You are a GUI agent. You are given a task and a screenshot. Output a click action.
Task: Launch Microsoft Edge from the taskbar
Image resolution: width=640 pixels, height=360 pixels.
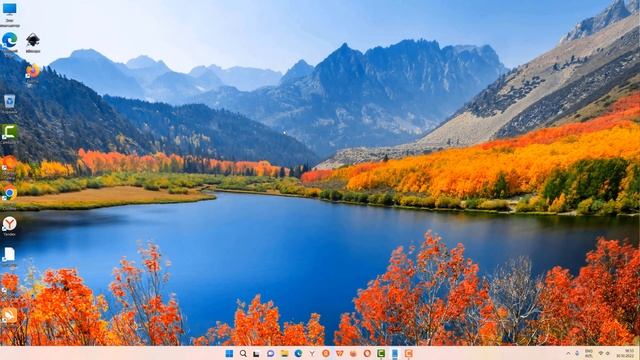298,353
